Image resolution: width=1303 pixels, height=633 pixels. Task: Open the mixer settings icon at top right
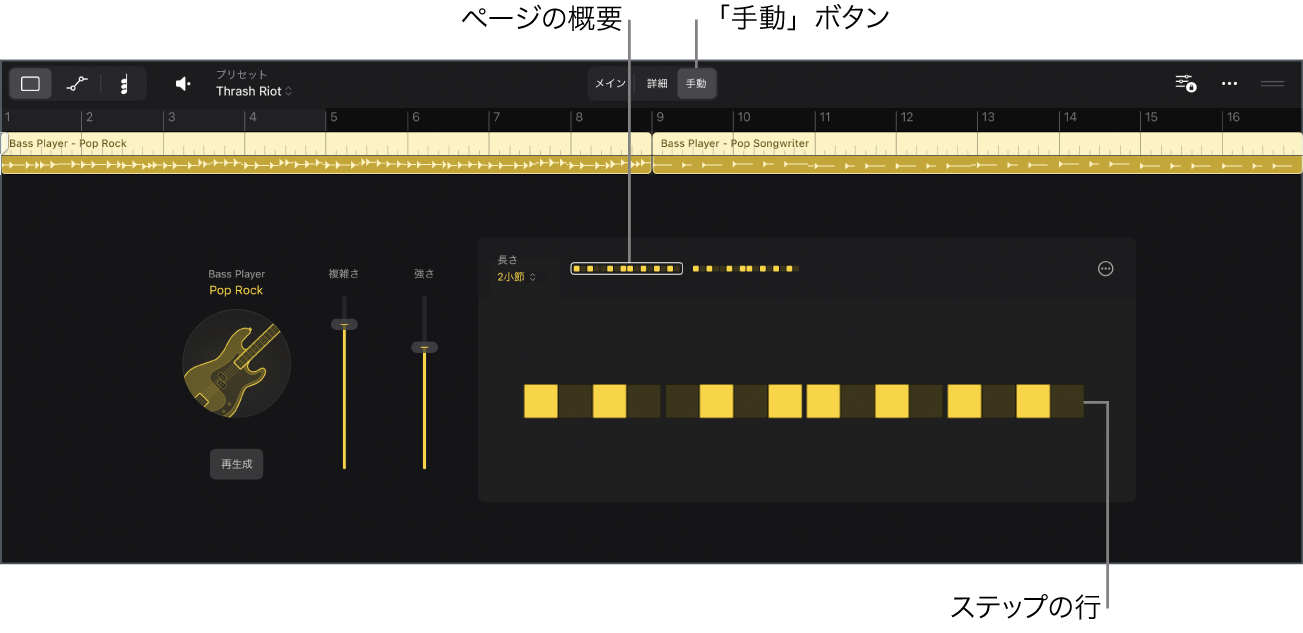tap(1186, 84)
